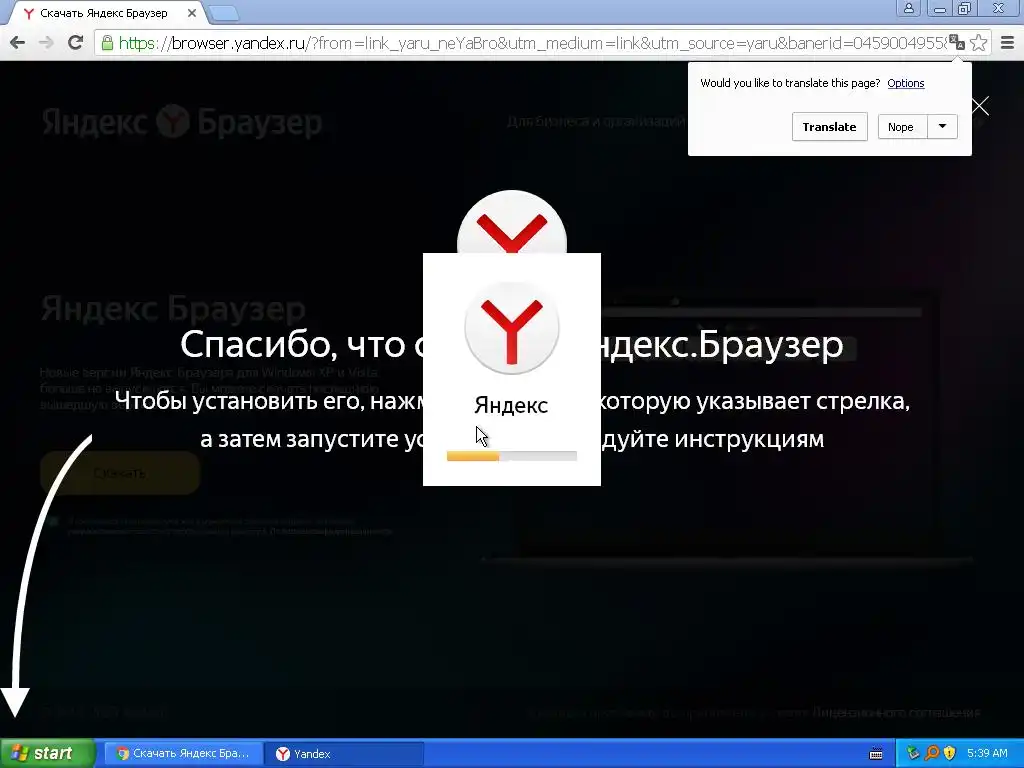Click the translate icon in the address bar
This screenshot has height=768, width=1024.
tap(957, 42)
